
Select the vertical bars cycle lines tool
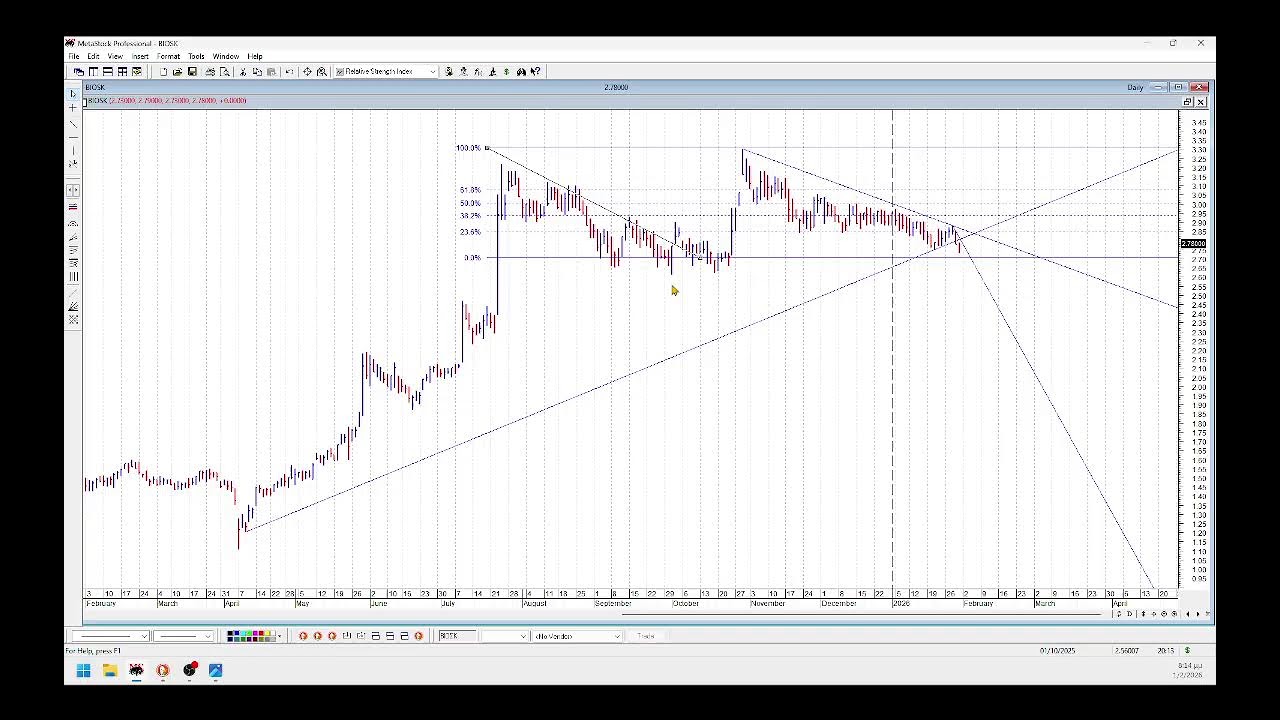(x=73, y=277)
